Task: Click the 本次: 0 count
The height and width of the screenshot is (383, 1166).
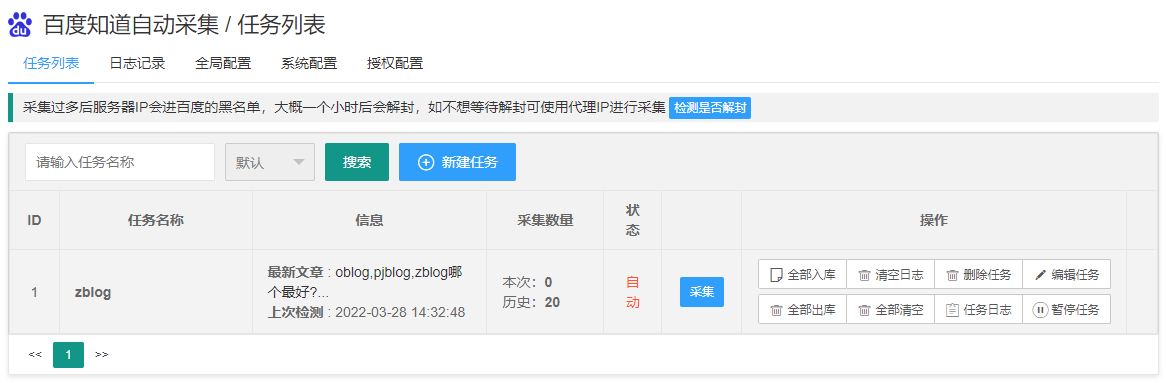Action: coord(528,282)
